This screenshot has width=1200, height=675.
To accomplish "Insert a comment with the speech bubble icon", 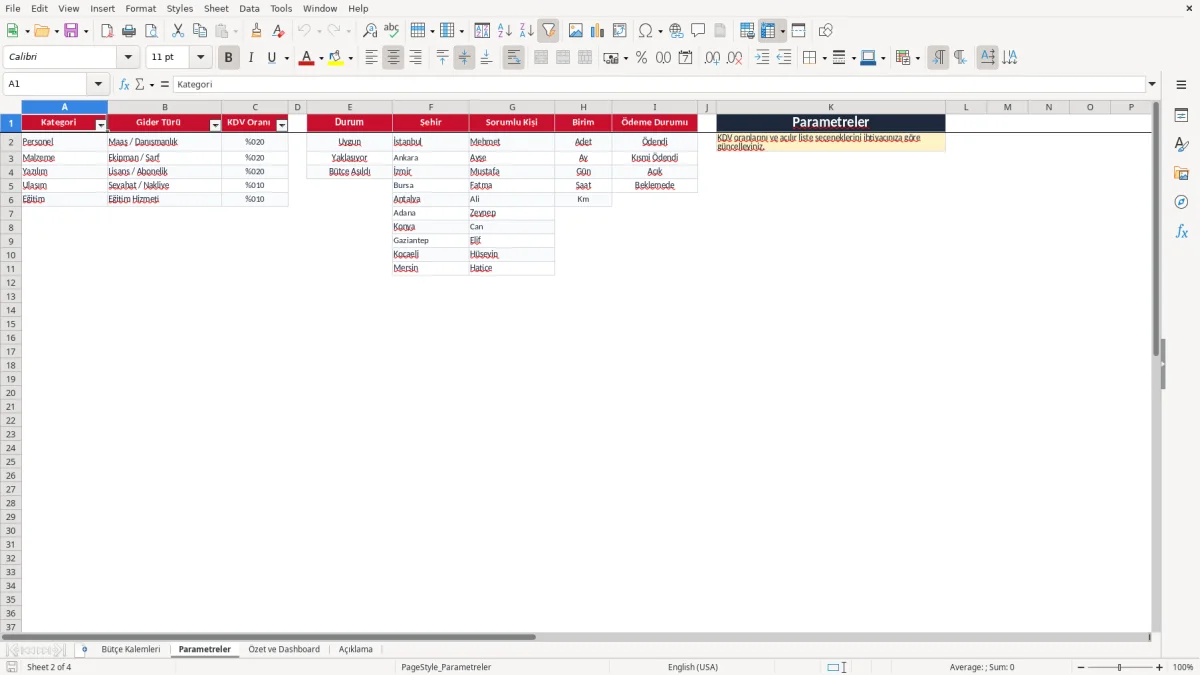I will click(x=698, y=31).
